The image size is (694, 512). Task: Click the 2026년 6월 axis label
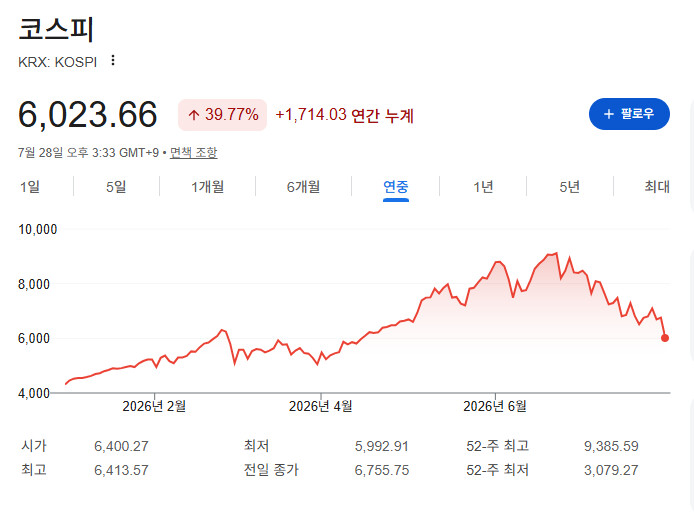pyautogui.click(x=495, y=406)
